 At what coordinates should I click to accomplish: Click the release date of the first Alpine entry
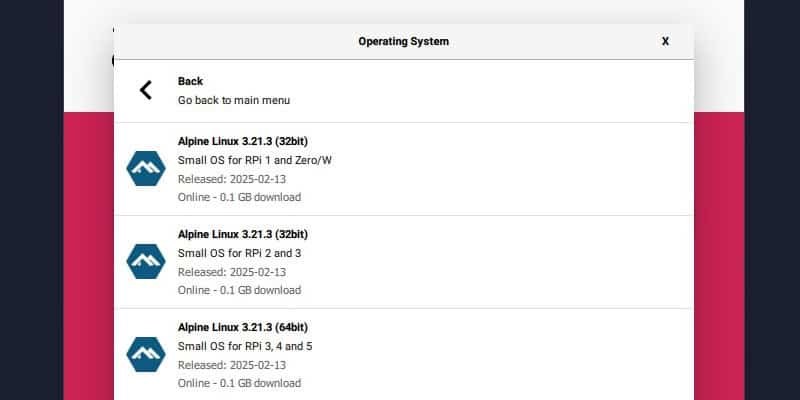point(231,179)
